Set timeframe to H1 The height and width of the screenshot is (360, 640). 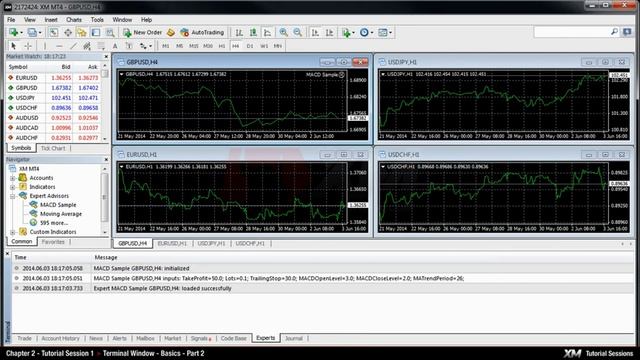222,46
